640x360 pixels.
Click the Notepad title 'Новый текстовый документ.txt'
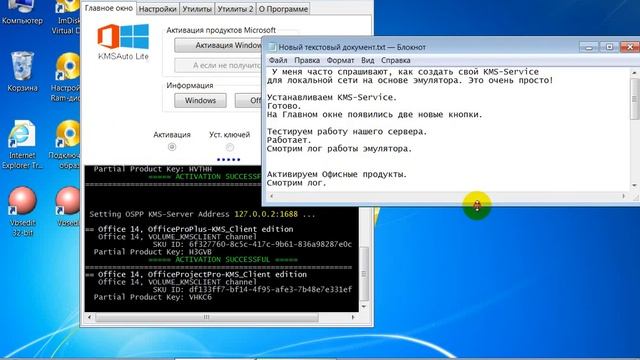332,47
